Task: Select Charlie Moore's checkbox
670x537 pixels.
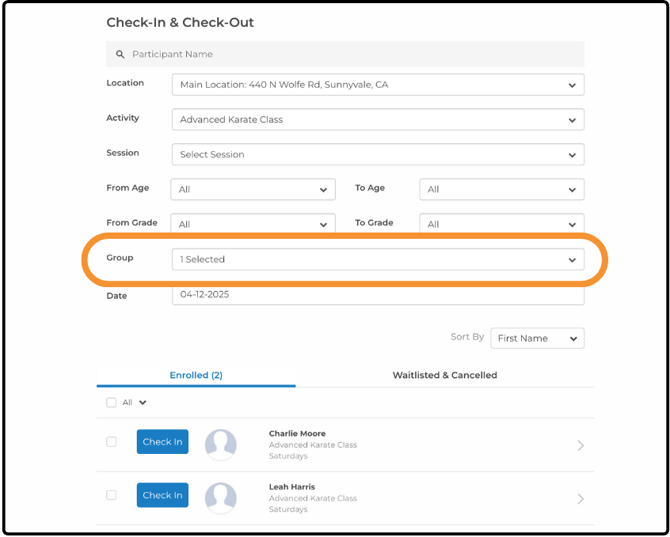Action: click(111, 442)
